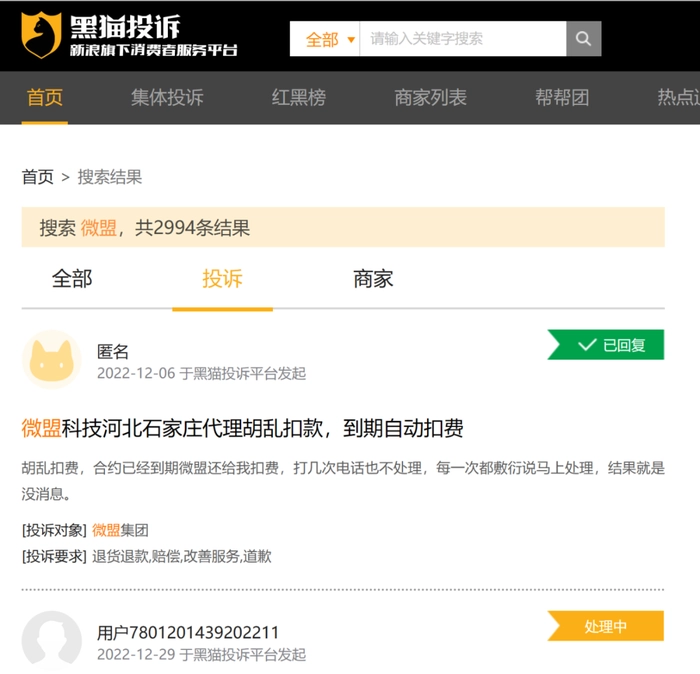Focus the keyword search input field

click(462, 39)
